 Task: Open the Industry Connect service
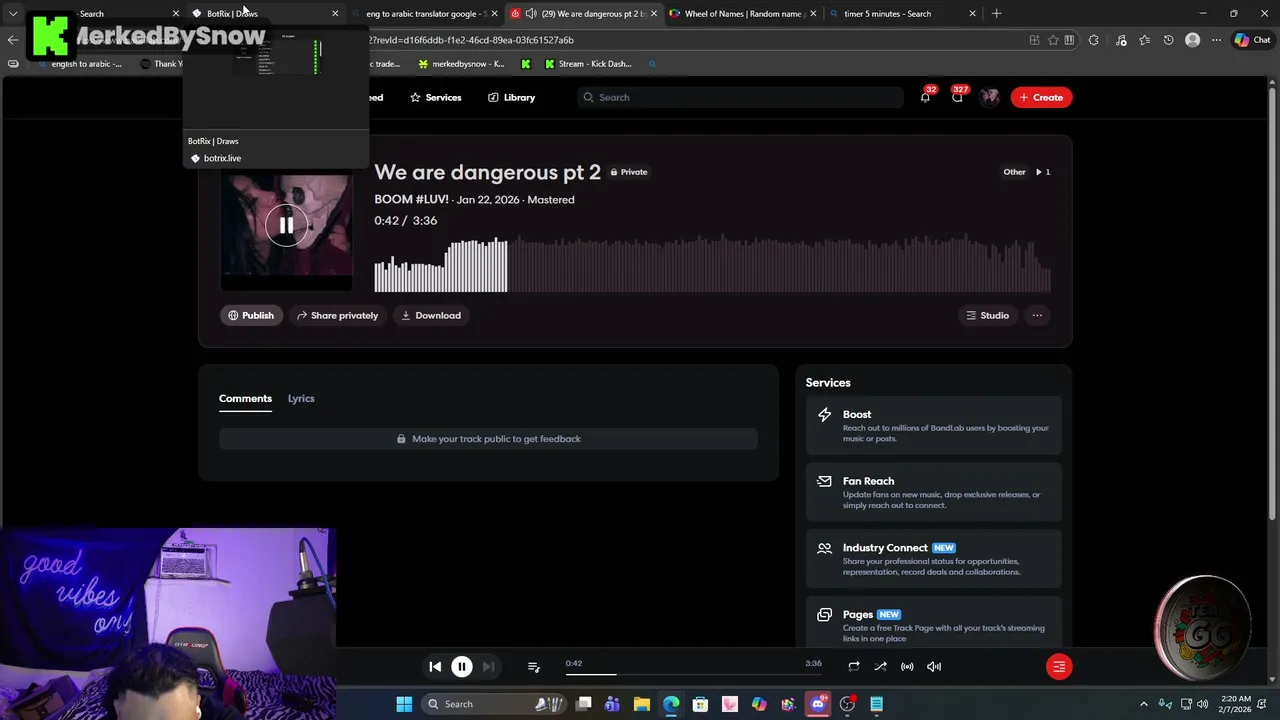click(934, 559)
